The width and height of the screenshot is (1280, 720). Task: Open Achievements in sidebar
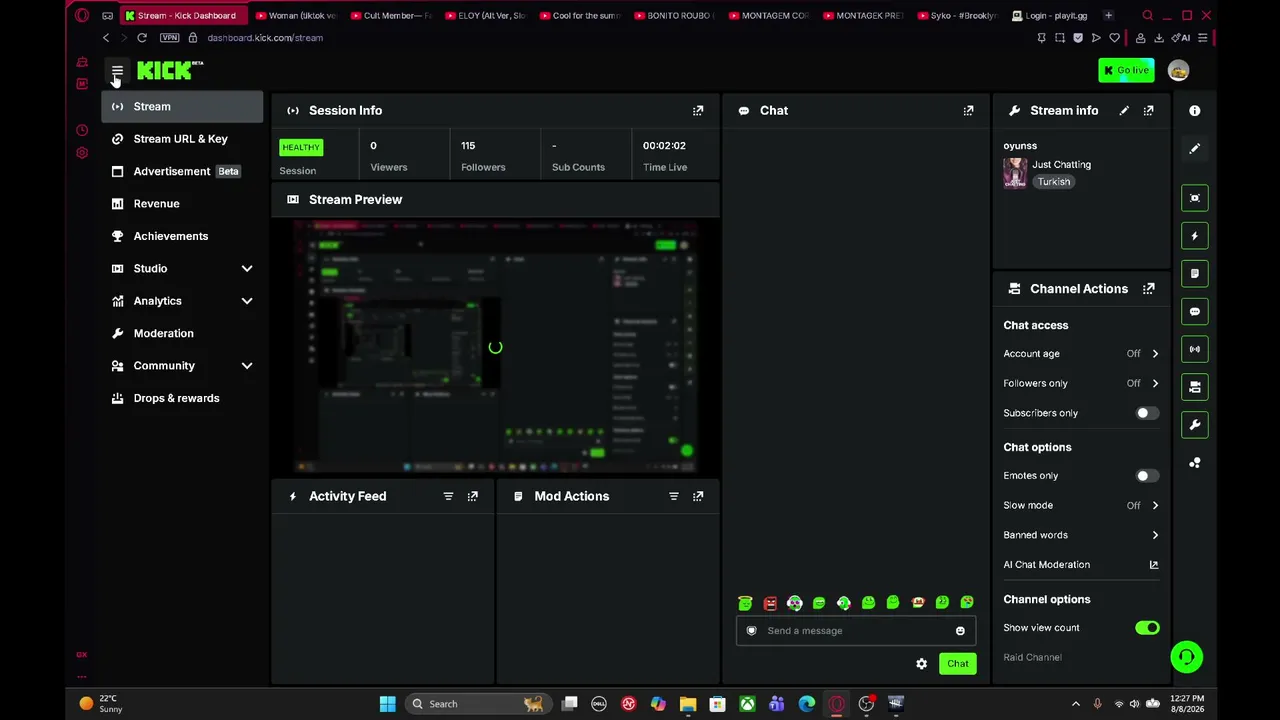(182, 236)
